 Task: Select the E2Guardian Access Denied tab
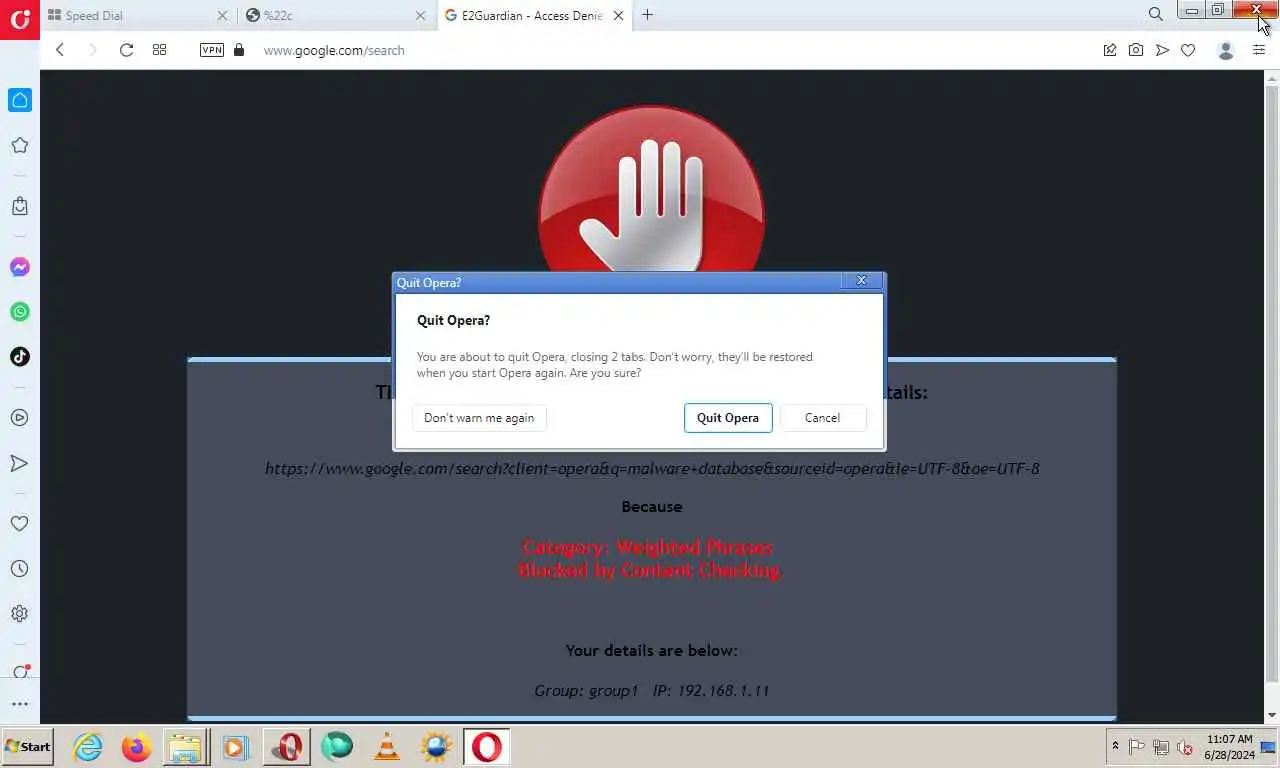(x=534, y=15)
